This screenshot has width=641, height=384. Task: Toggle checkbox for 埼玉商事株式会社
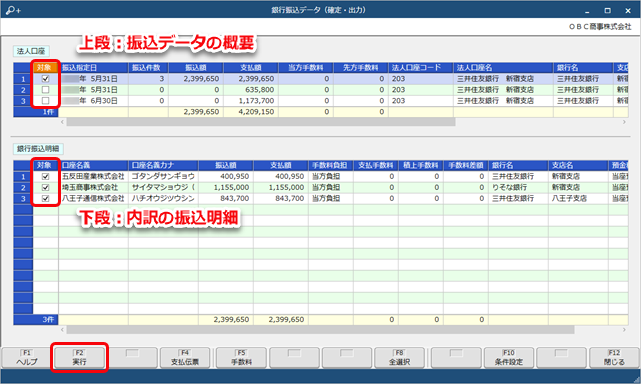pos(45,187)
